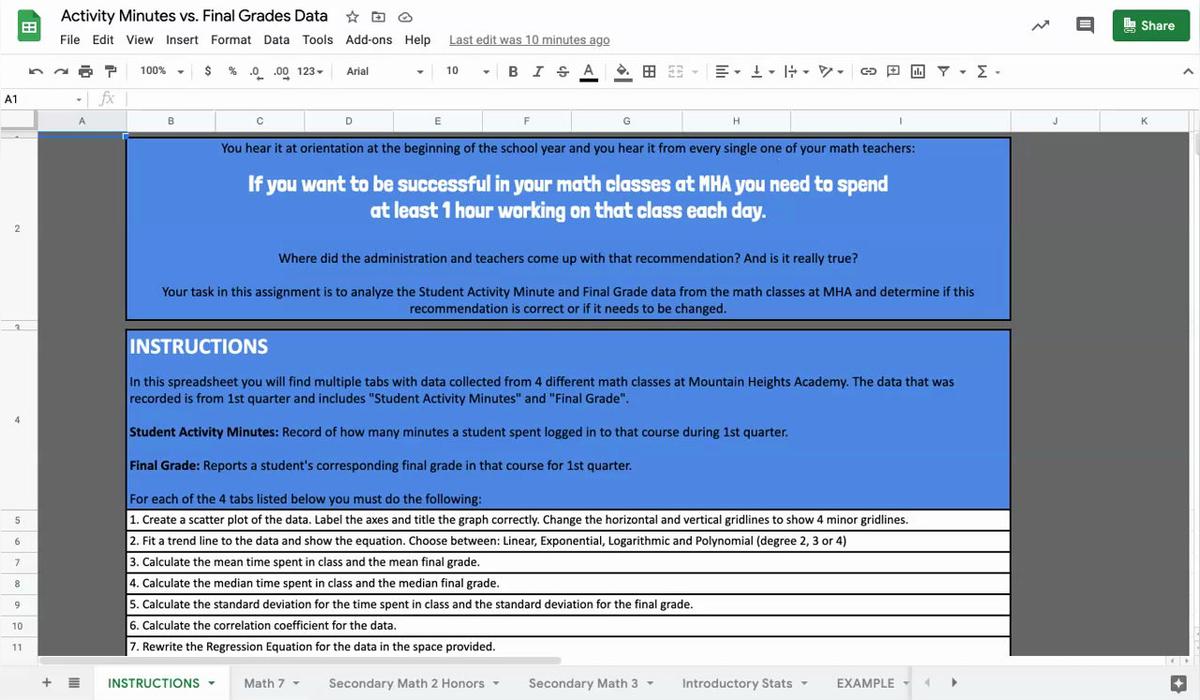Click the merge cells icon
The width and height of the screenshot is (1200, 700).
(x=675, y=71)
